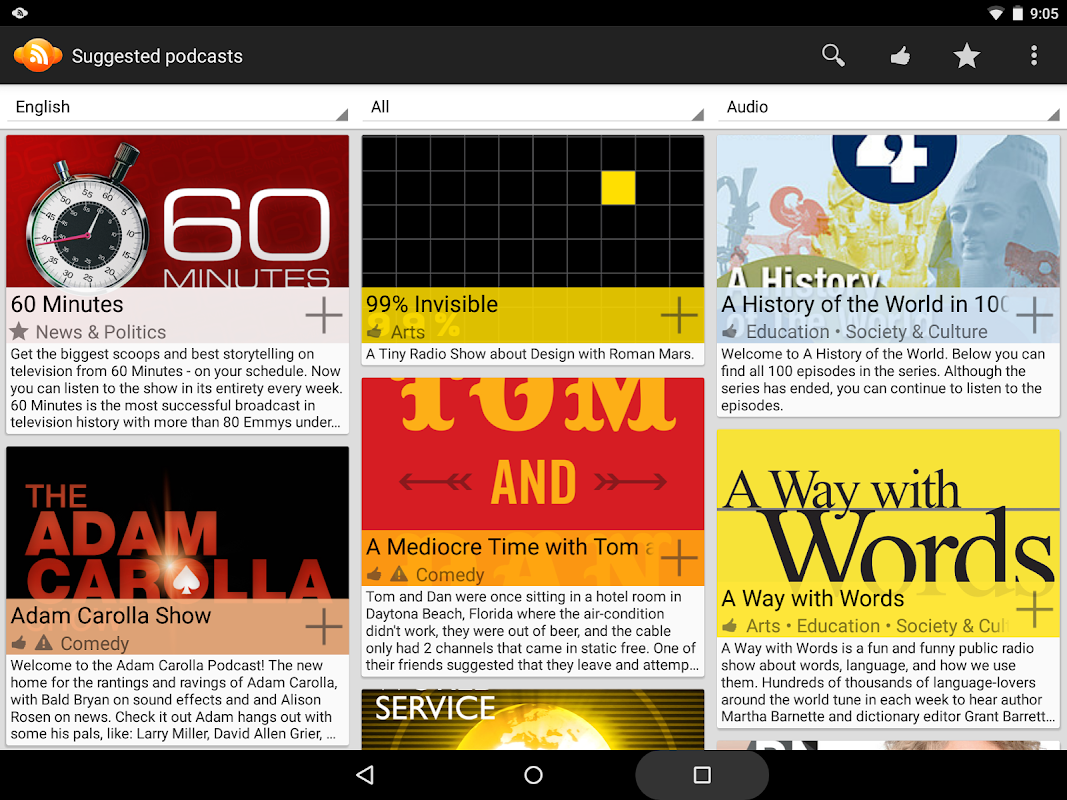This screenshot has width=1067, height=800.
Task: Select A Way with Words title text
Action: (812, 599)
